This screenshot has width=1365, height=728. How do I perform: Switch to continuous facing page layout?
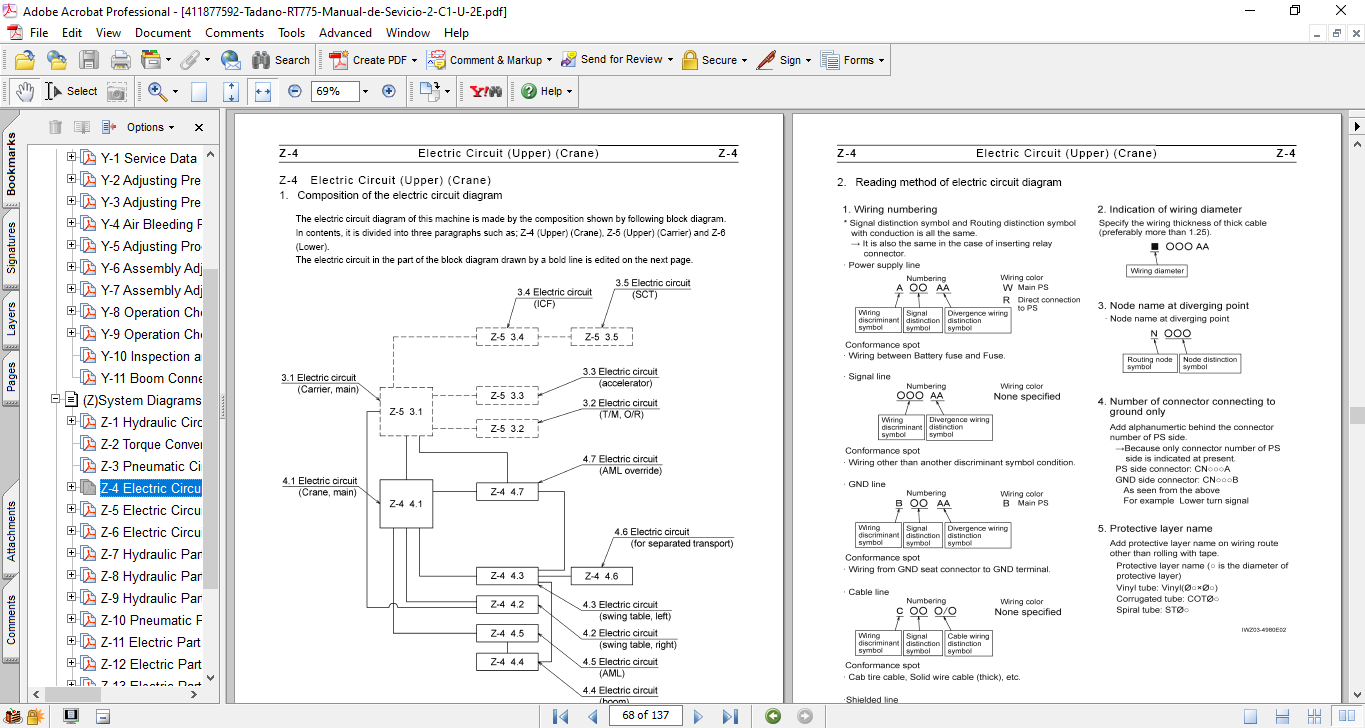point(1314,716)
